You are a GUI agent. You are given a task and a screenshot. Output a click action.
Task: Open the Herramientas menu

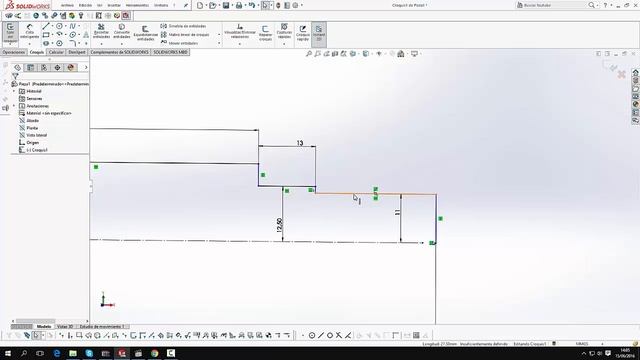tap(137, 5)
